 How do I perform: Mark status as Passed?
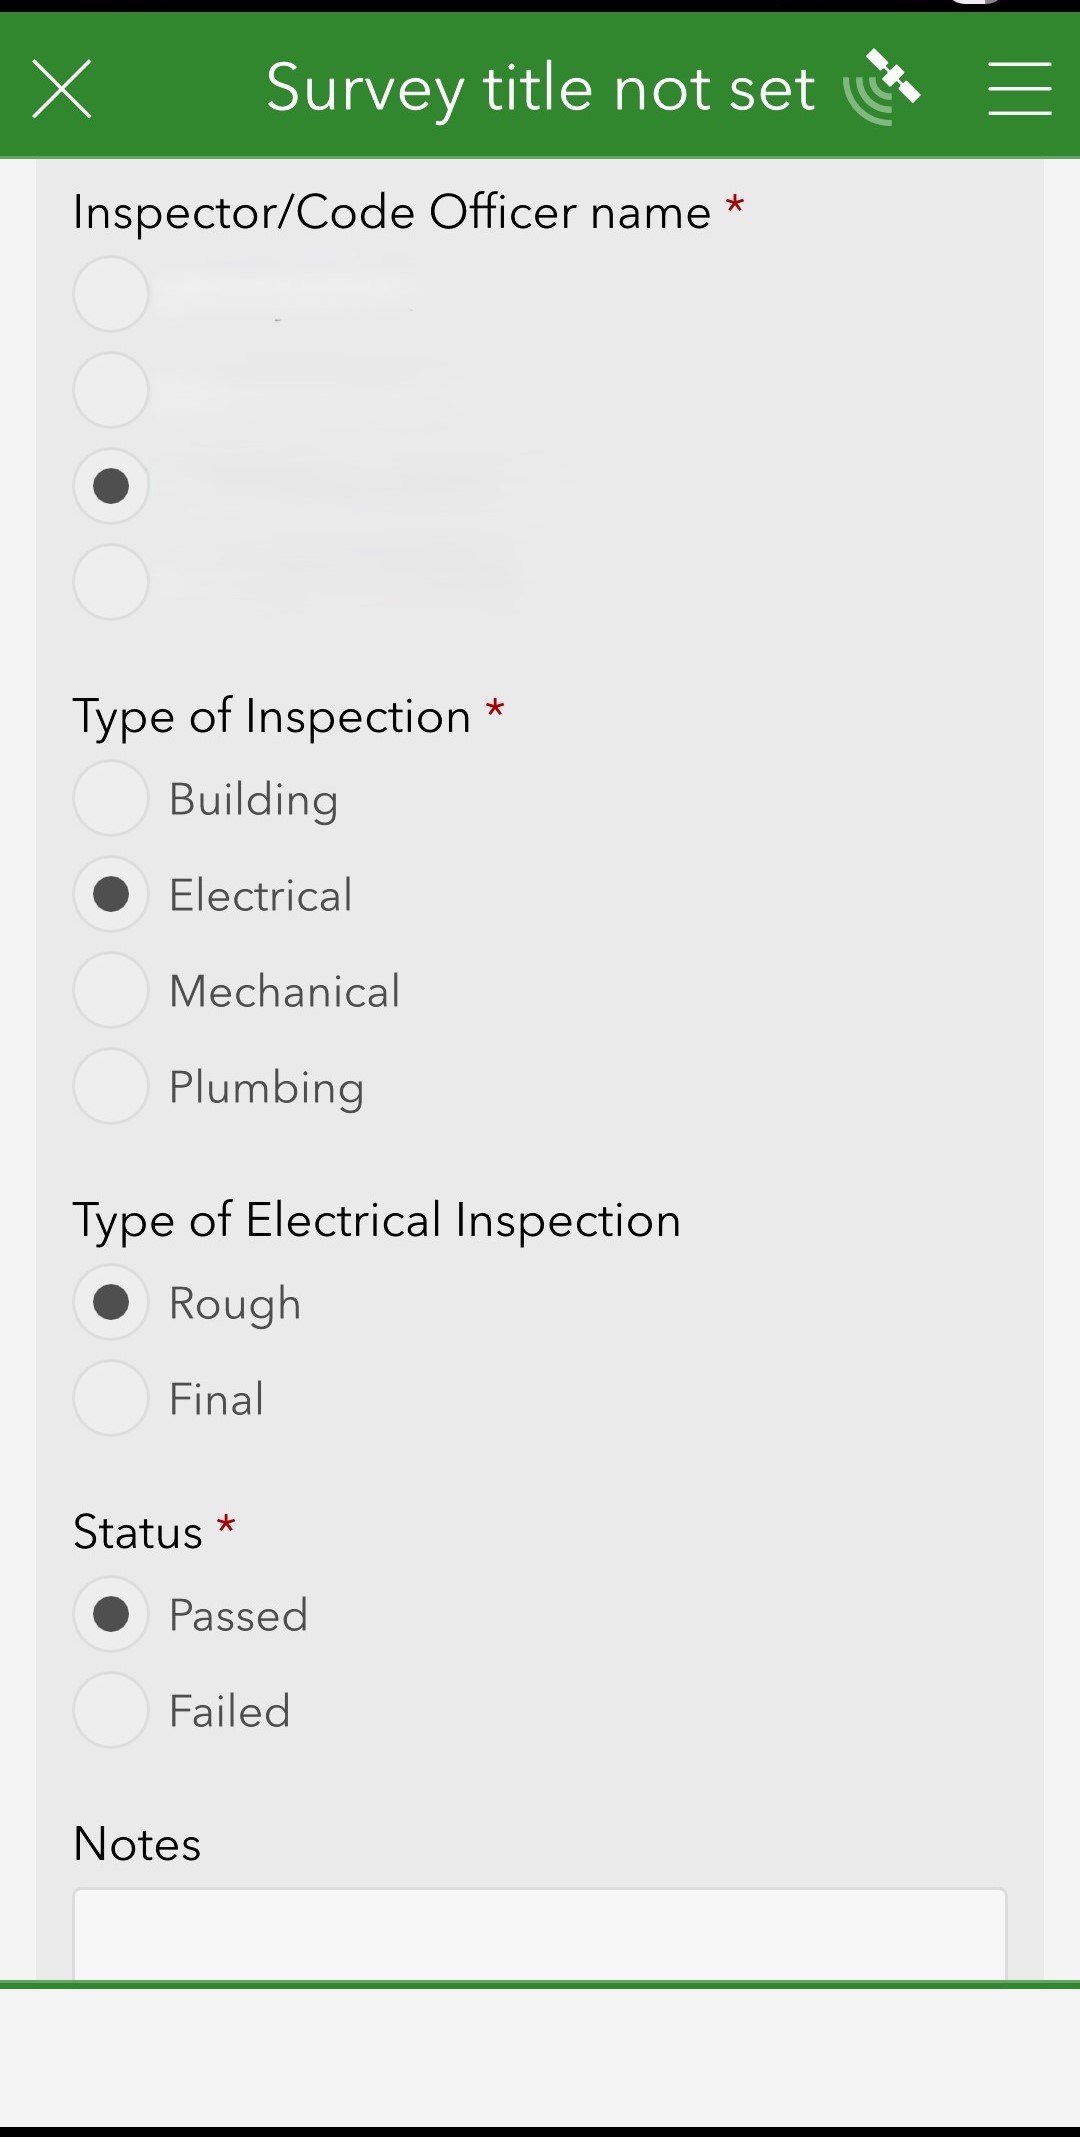point(111,1614)
